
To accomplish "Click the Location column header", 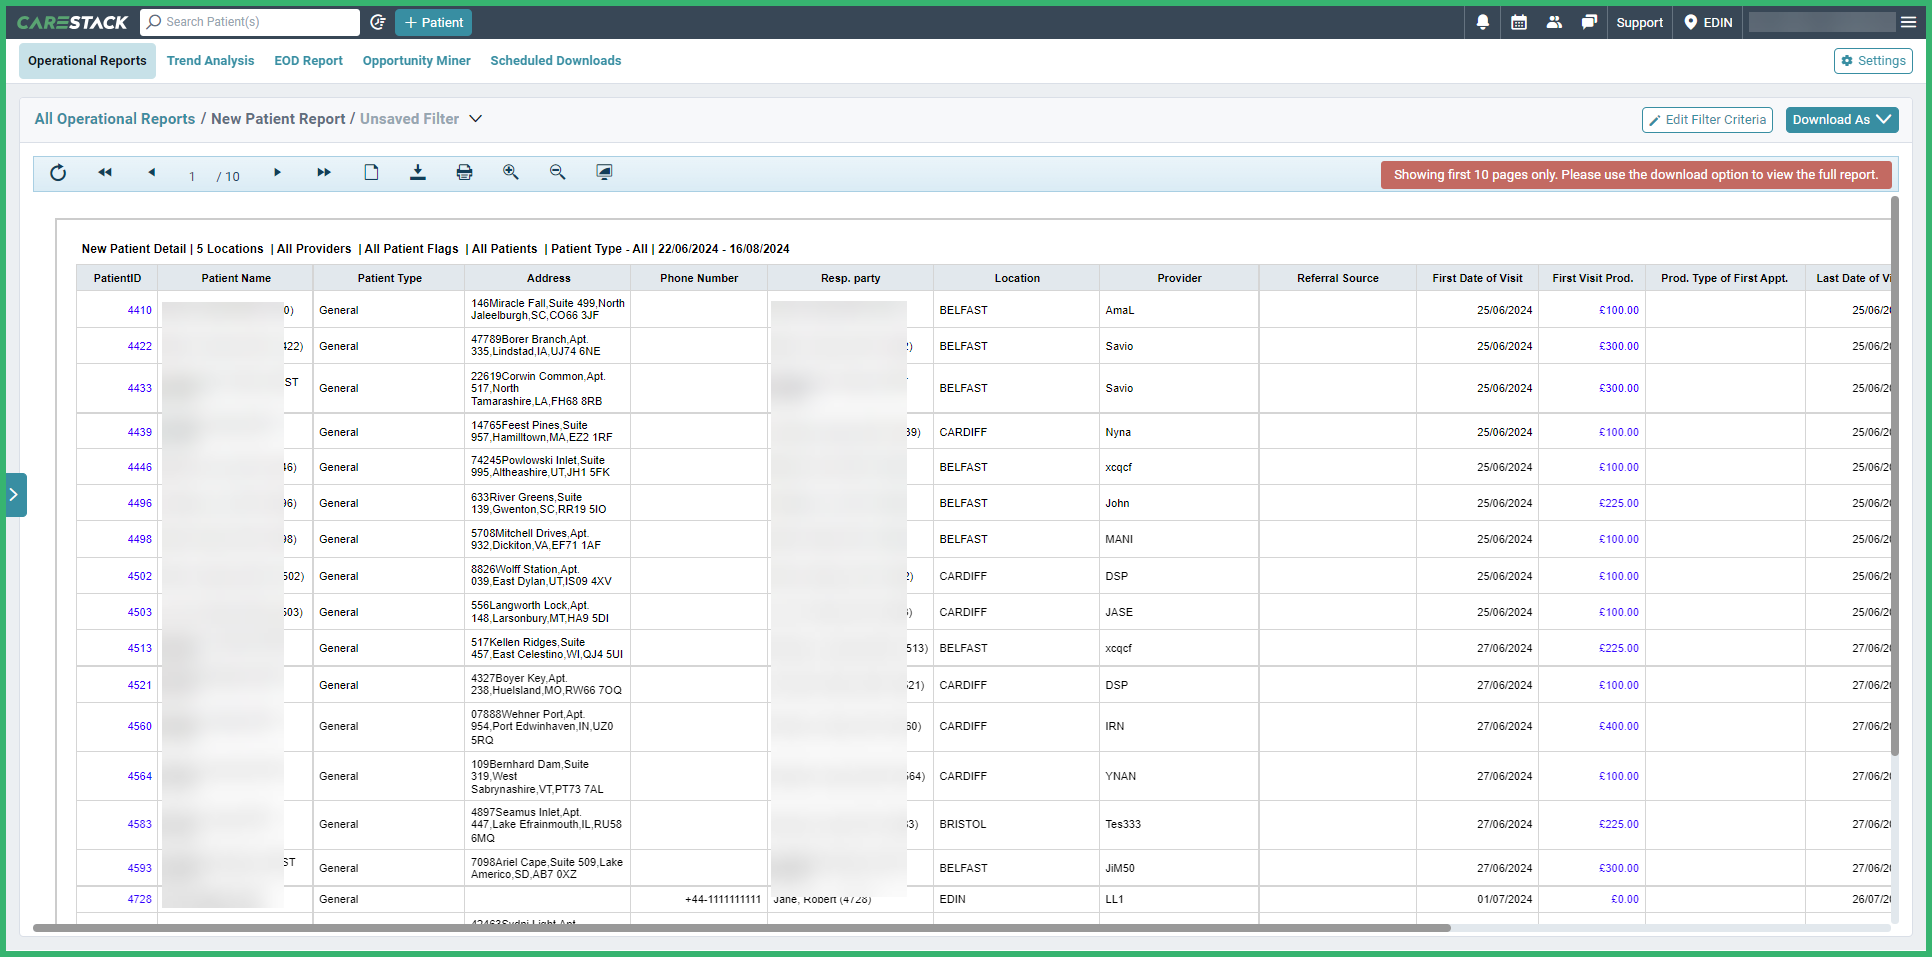I will point(1017,278).
